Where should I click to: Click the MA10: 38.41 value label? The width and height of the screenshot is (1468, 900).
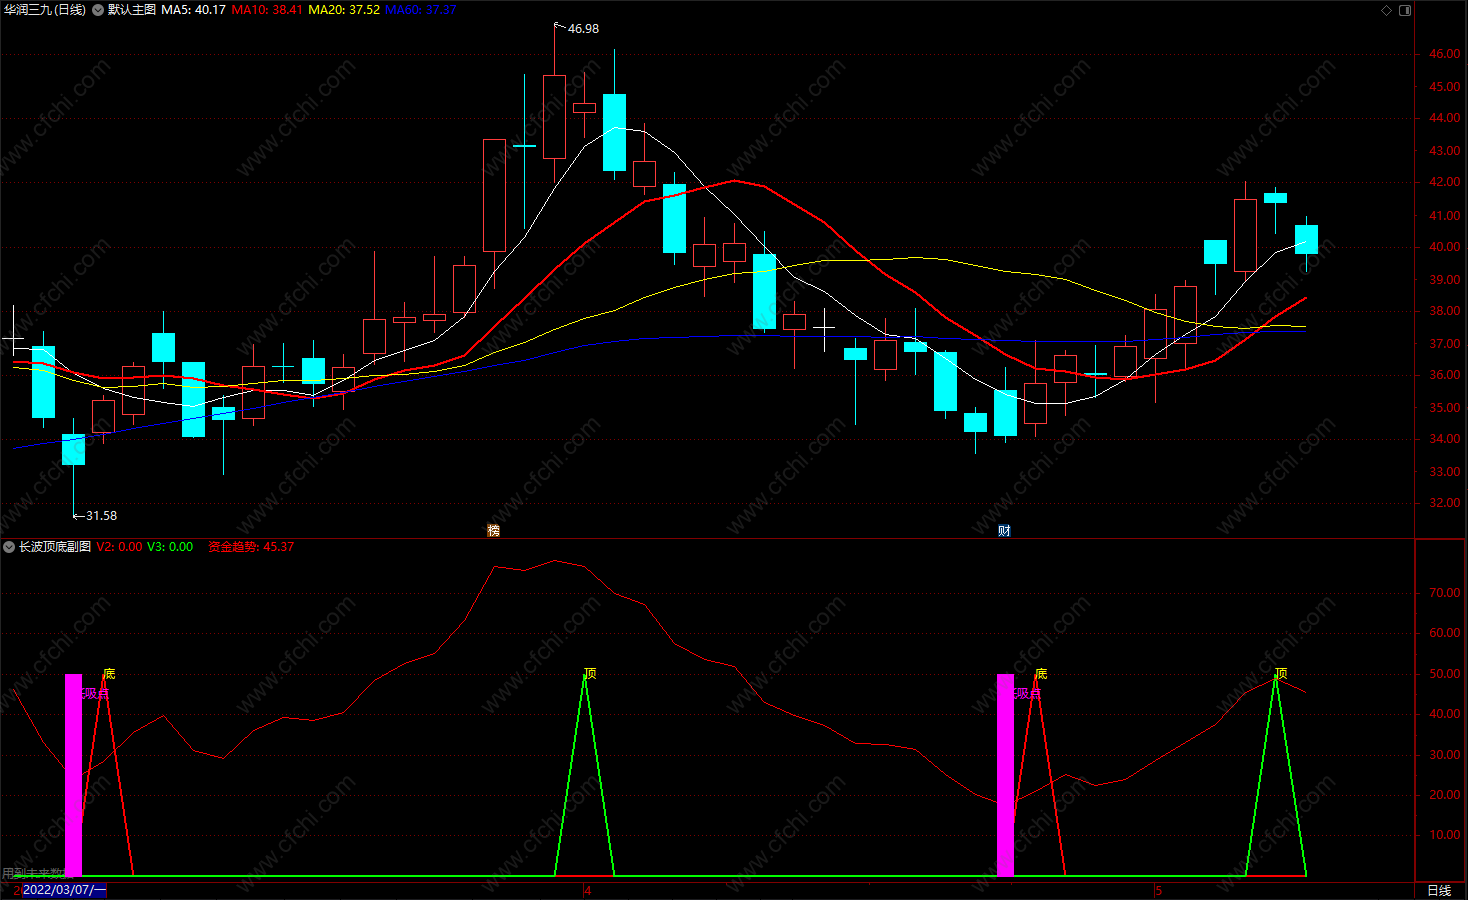[x=267, y=10]
